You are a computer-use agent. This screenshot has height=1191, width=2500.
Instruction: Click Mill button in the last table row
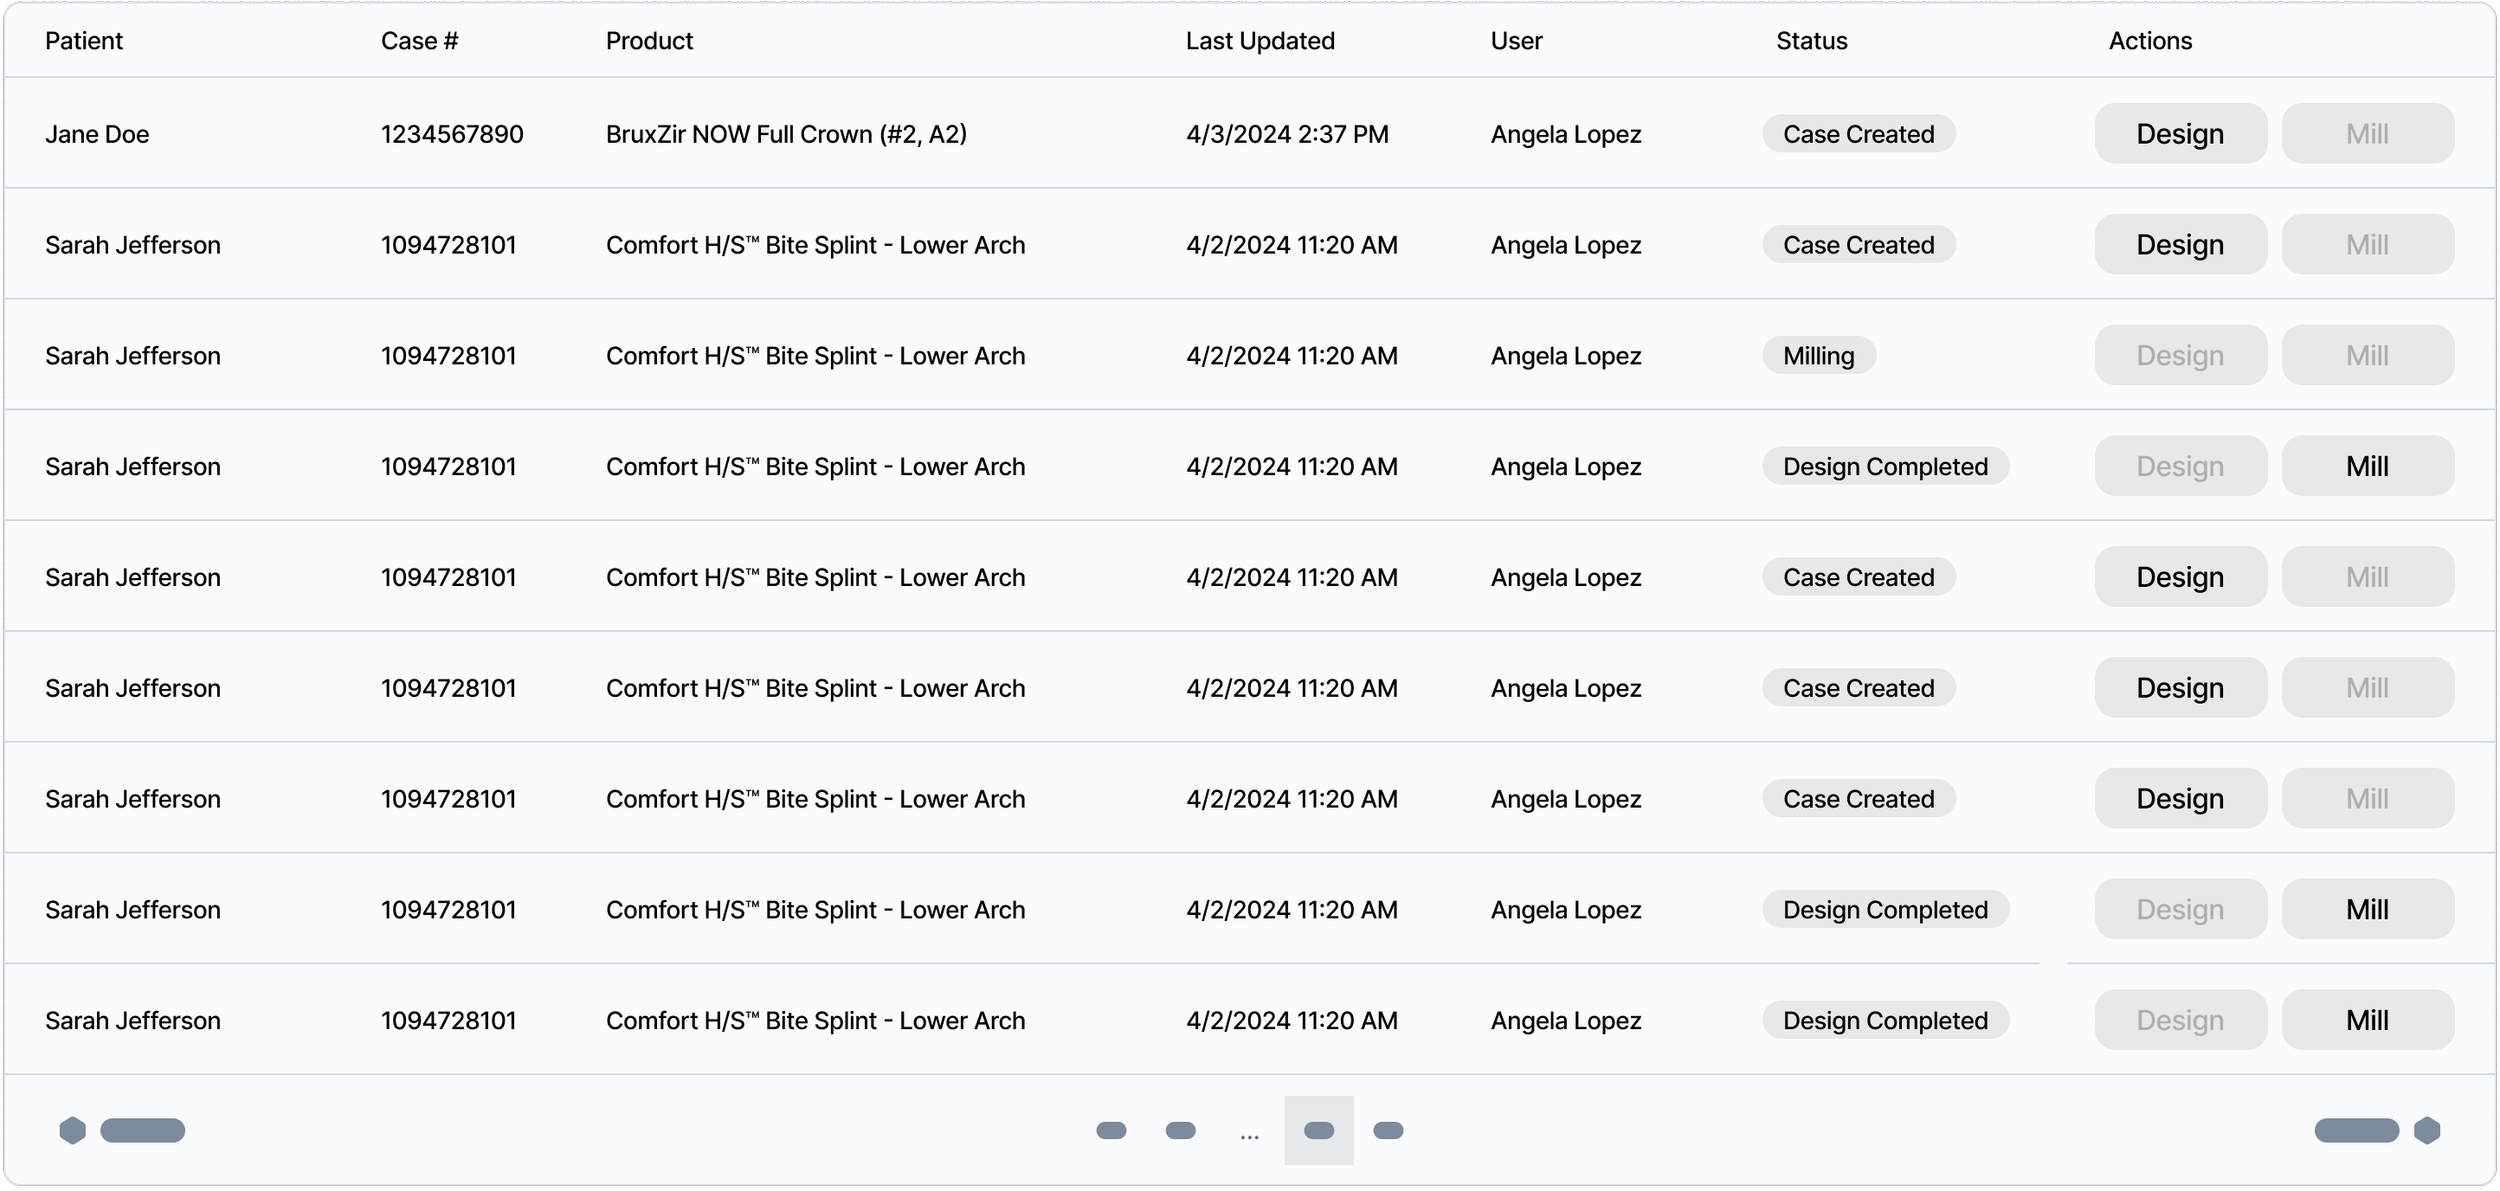[x=2367, y=1020]
